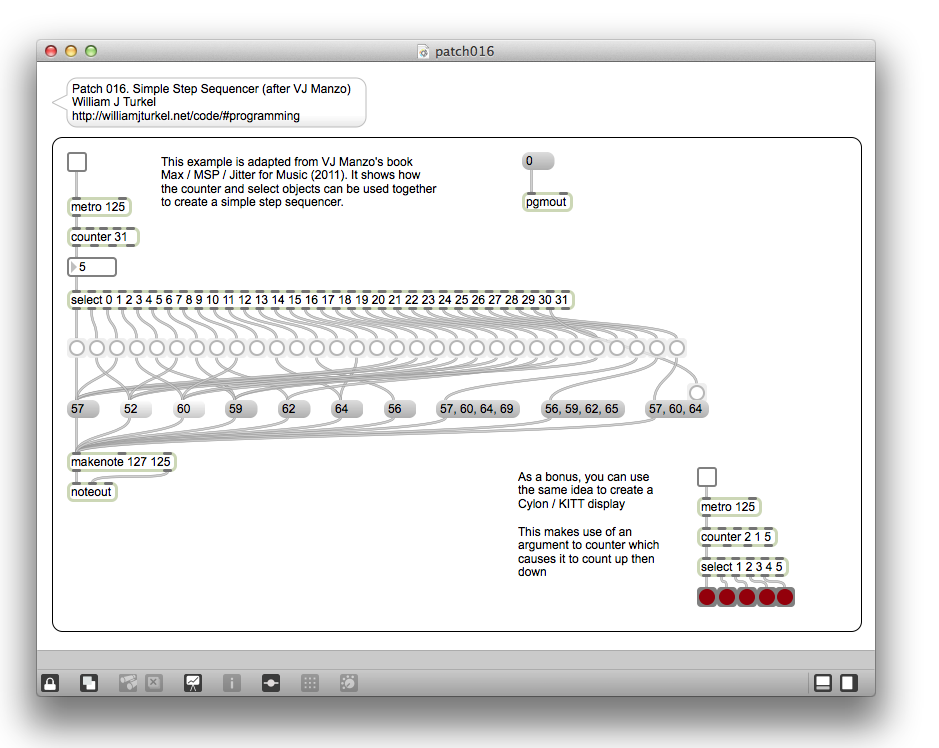Toggle the right sidebar panel icon
The height and width of the screenshot is (748, 939).
coord(848,683)
